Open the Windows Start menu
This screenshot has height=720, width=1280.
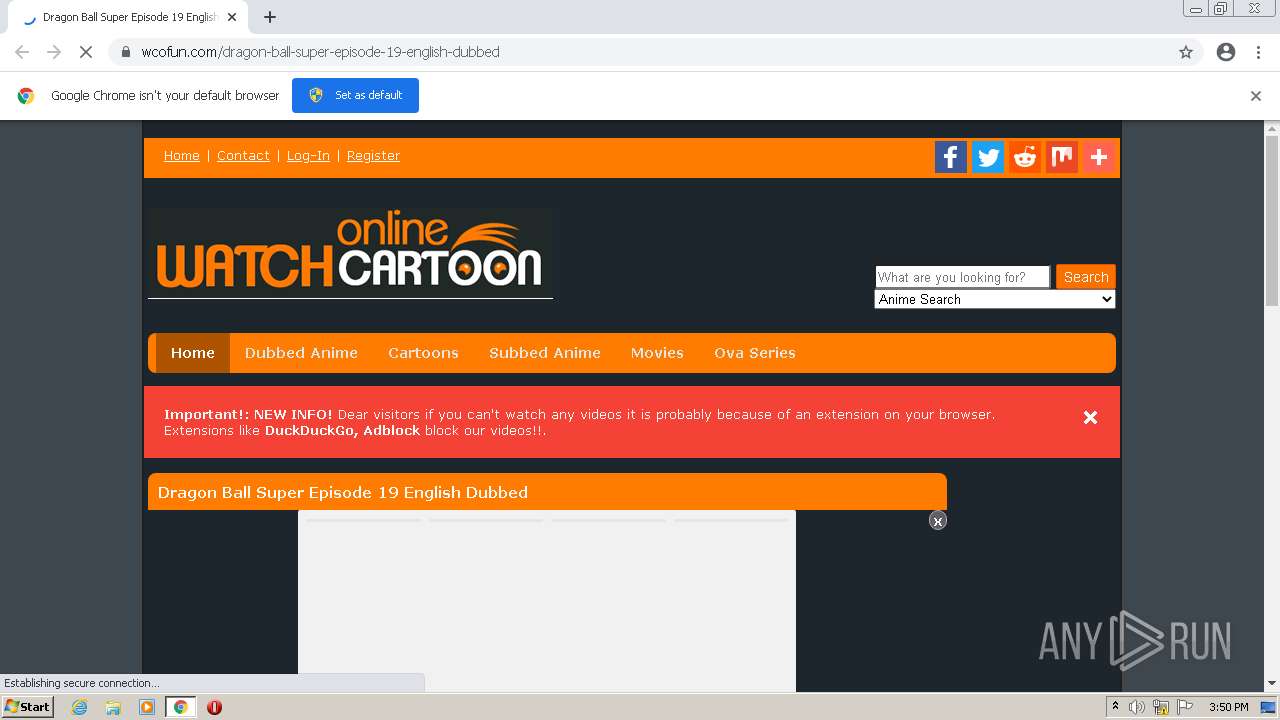(27, 707)
